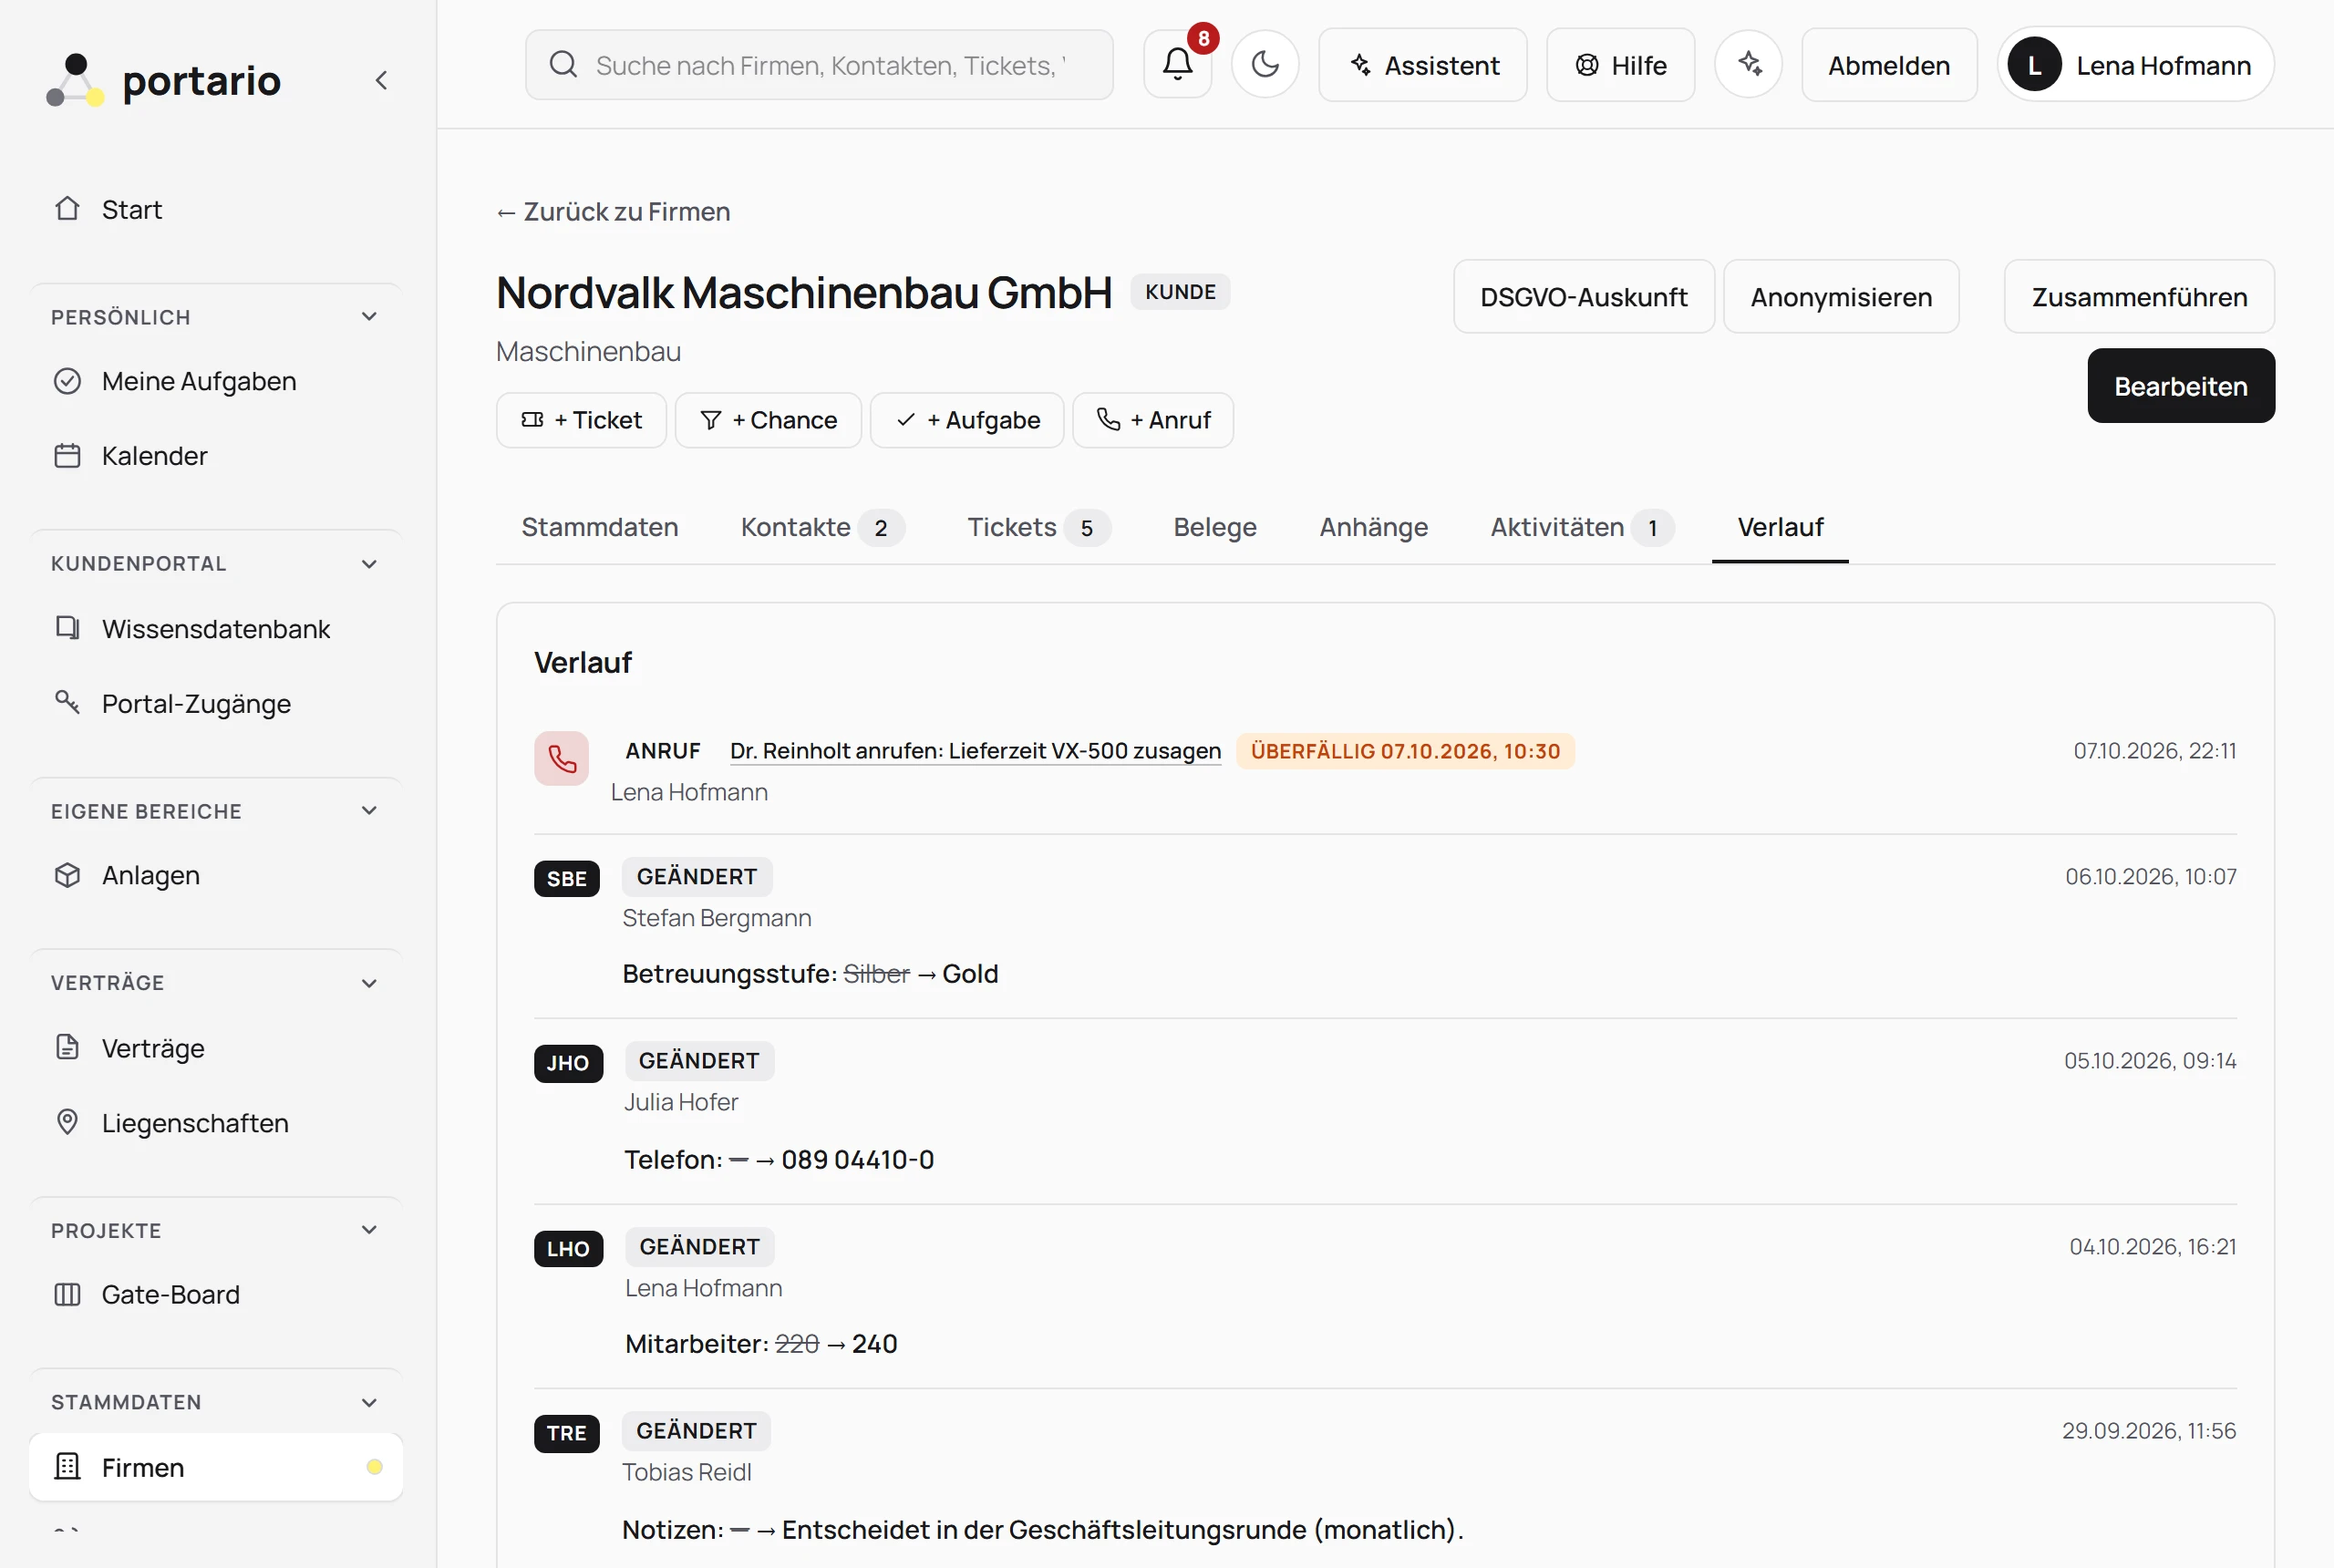The width and height of the screenshot is (2334, 1568).
Task: Select Firmen in the sidebar
Action: 216,1467
